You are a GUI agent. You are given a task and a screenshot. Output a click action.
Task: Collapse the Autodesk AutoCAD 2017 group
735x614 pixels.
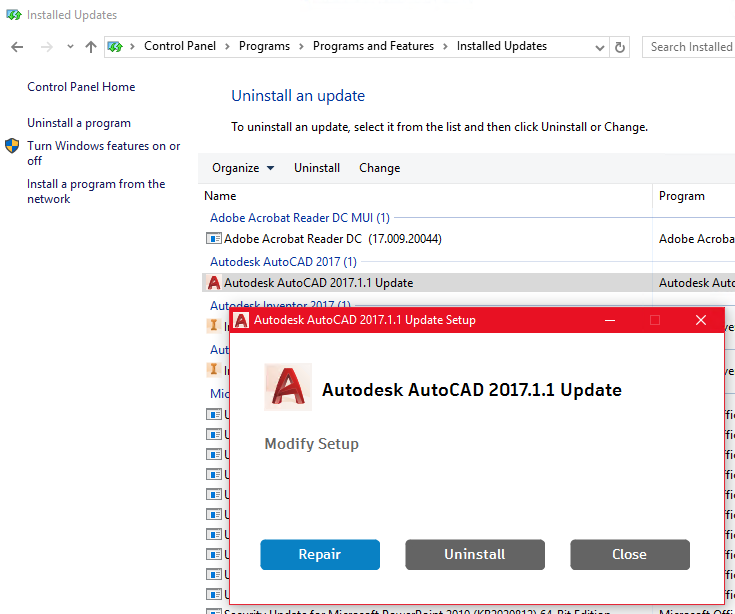click(x=283, y=262)
